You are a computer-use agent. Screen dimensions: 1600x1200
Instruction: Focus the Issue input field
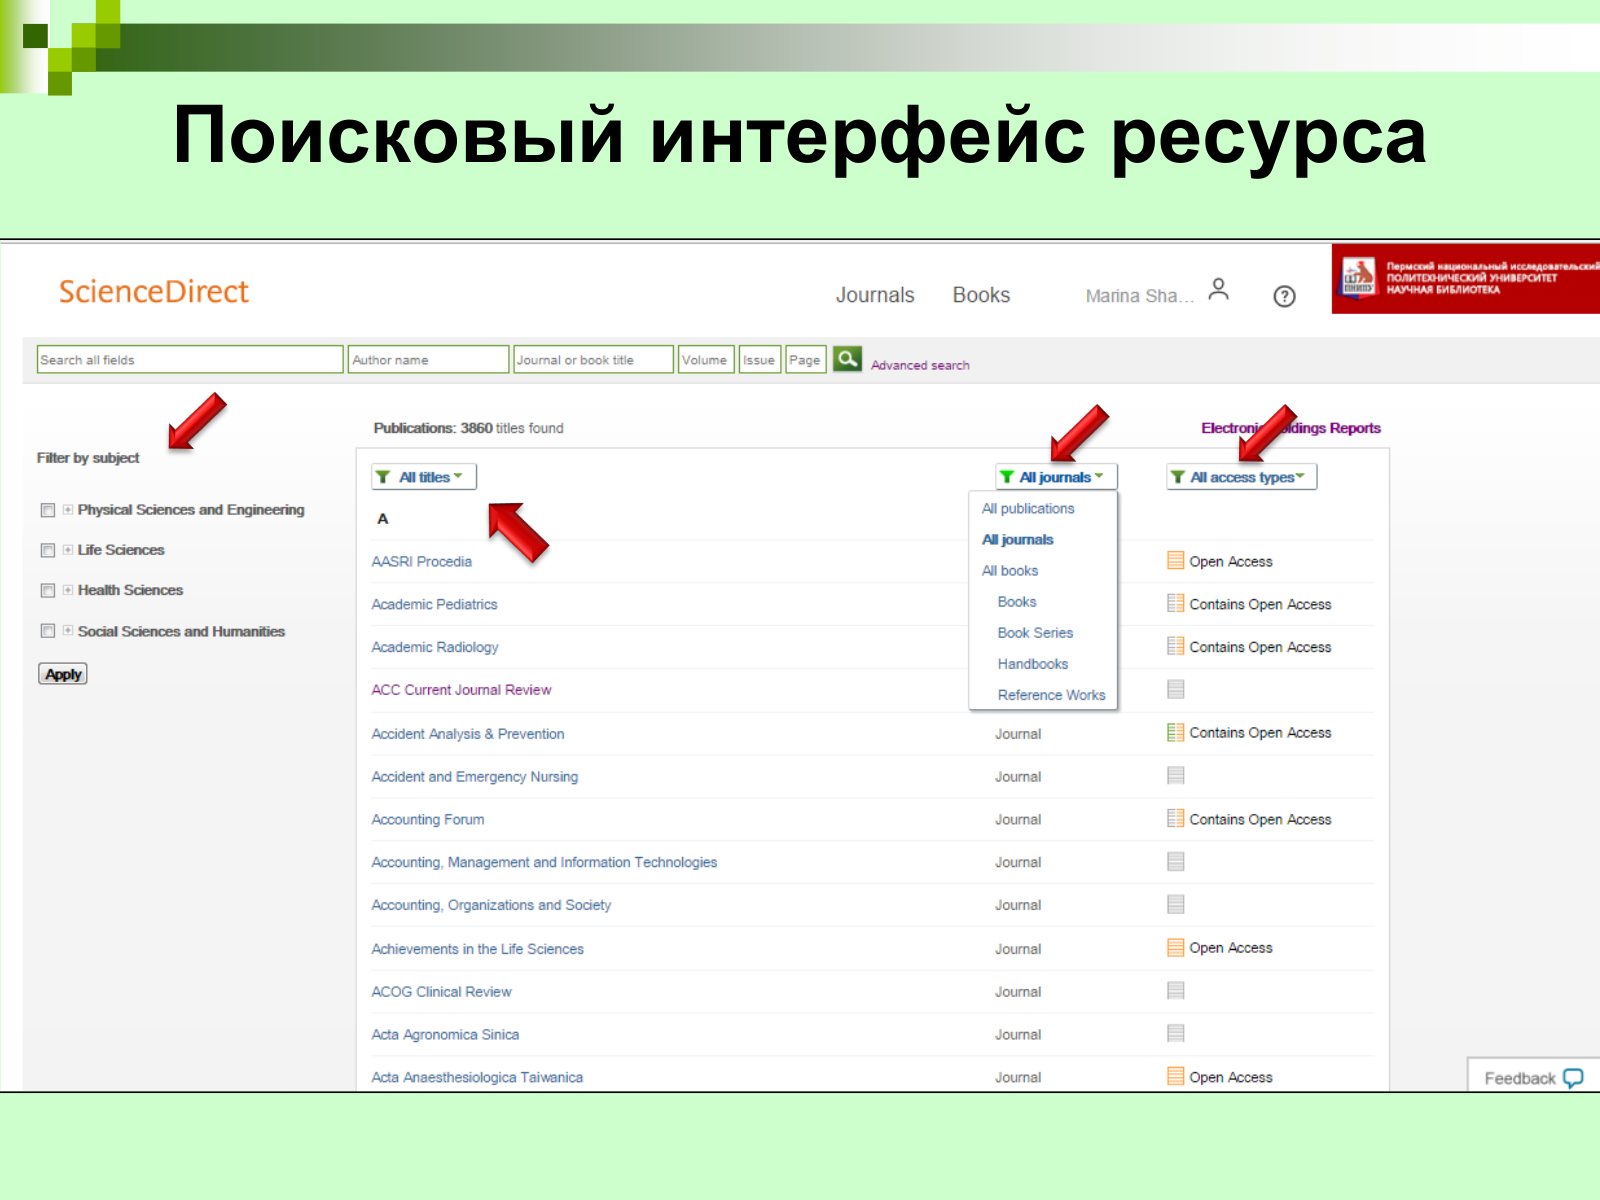point(760,359)
